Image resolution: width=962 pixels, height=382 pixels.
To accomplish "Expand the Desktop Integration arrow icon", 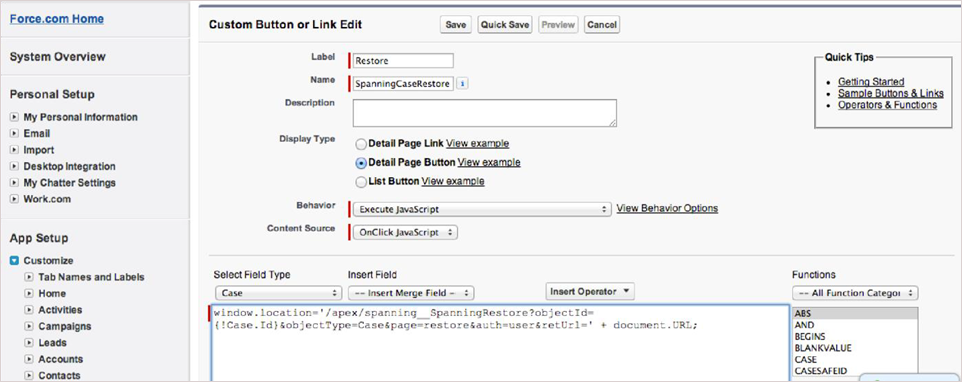I will point(14,167).
